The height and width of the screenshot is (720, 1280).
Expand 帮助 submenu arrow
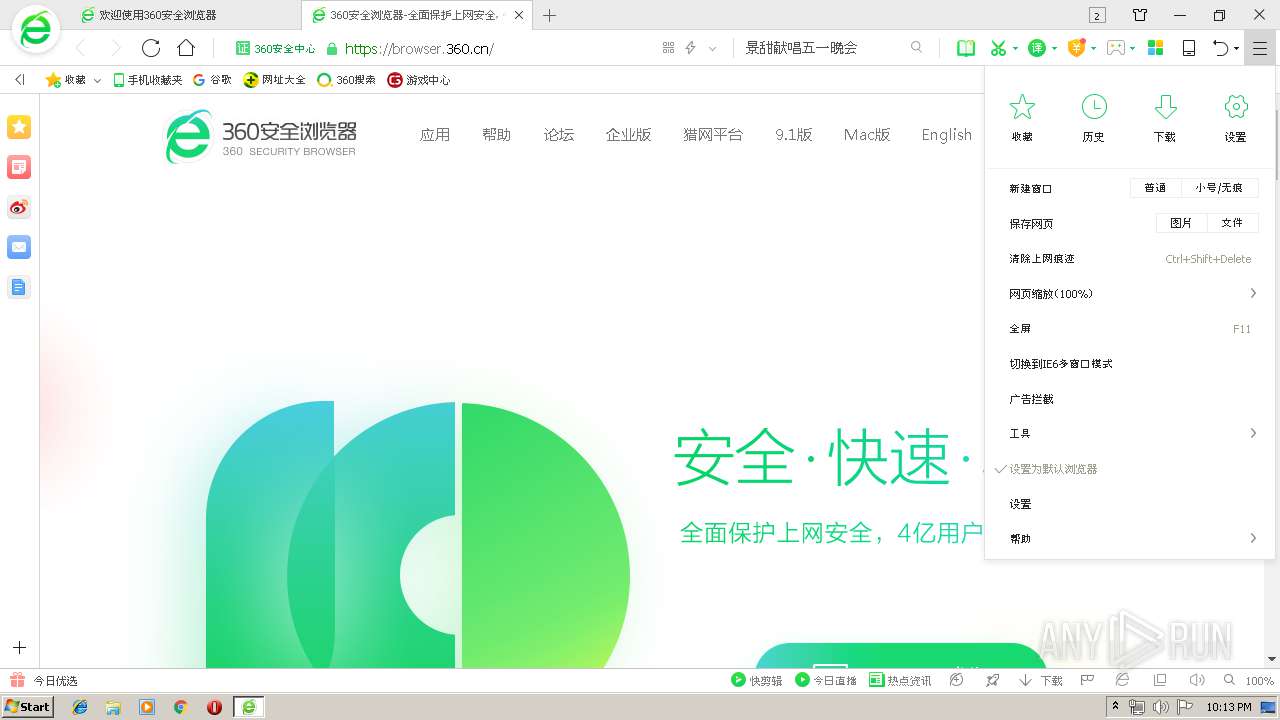coord(1253,538)
